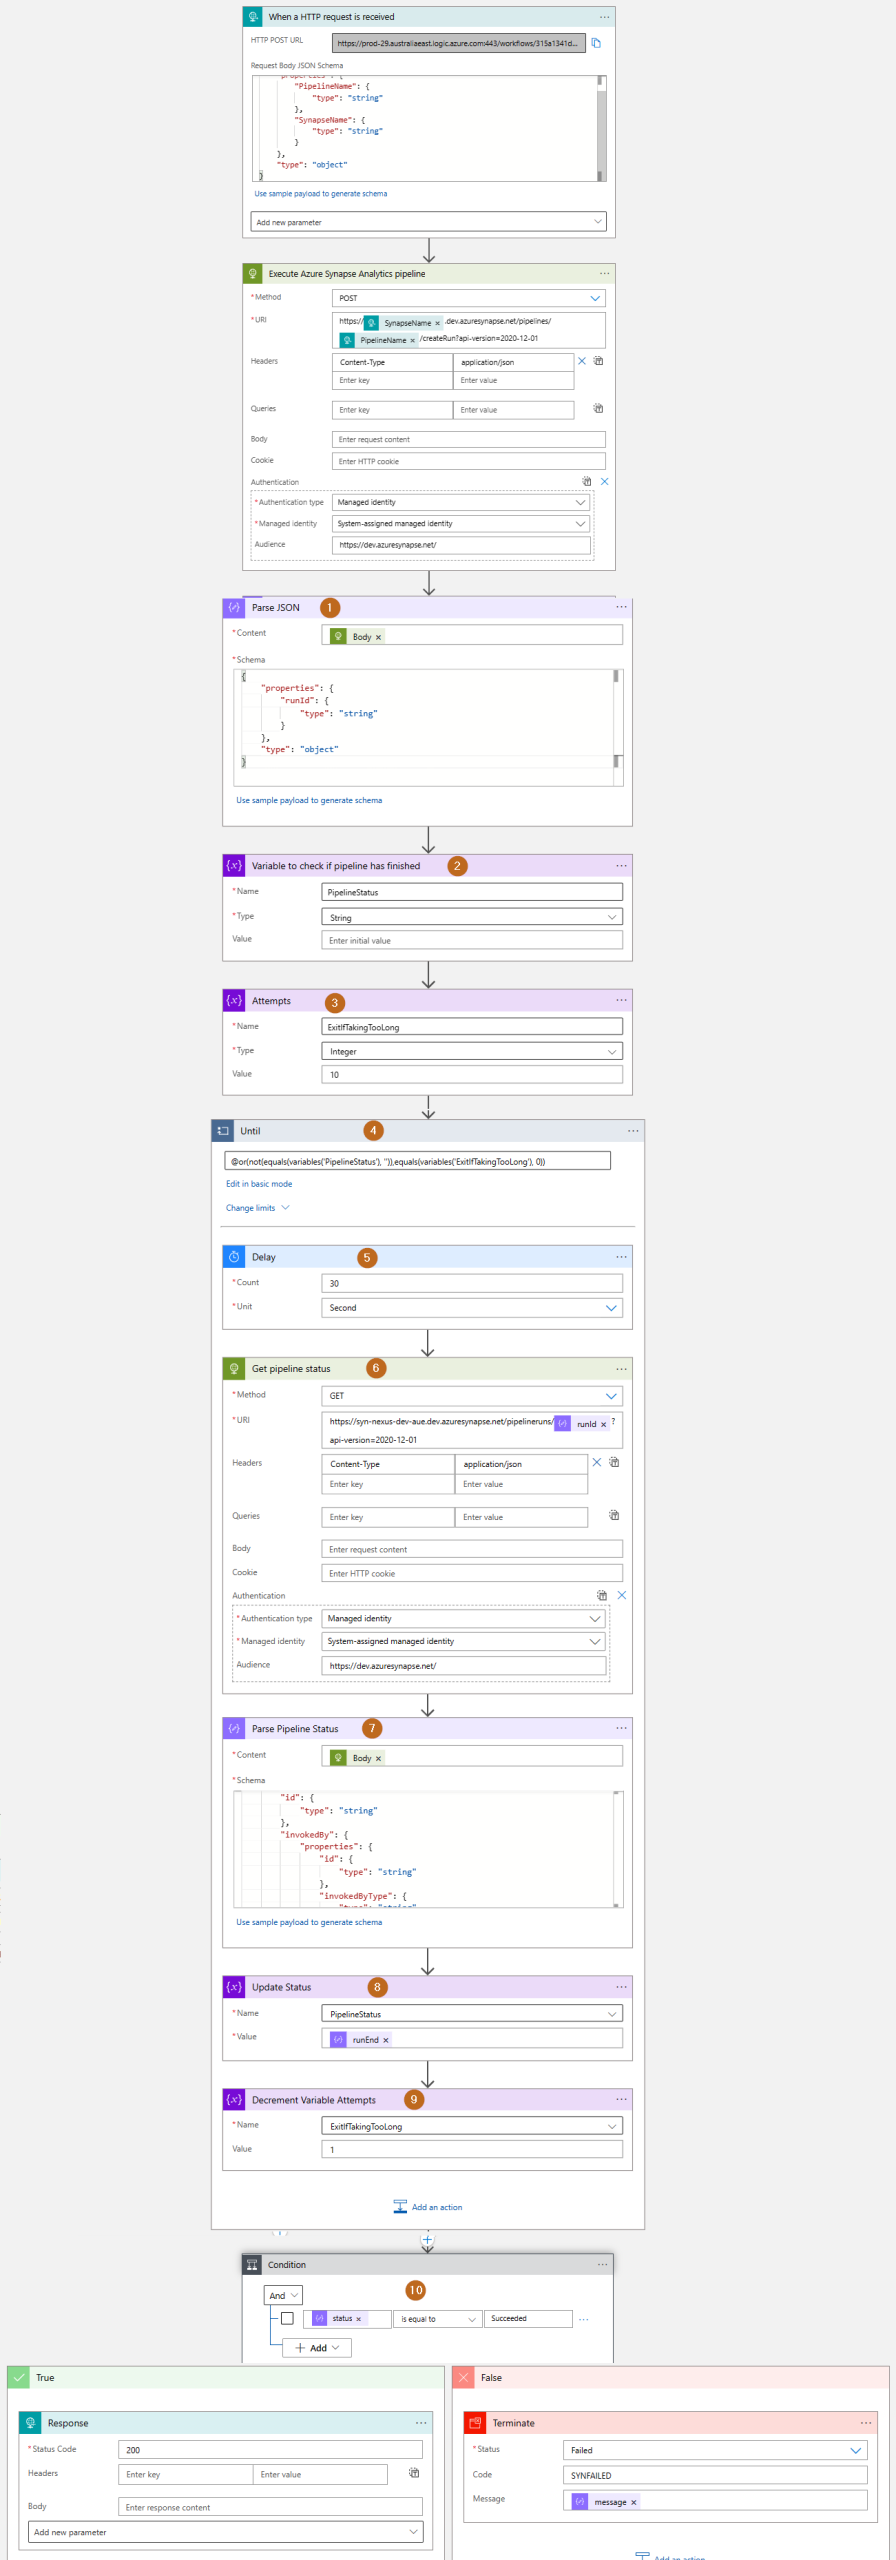Open options menu of Until loop

pos(633,1131)
